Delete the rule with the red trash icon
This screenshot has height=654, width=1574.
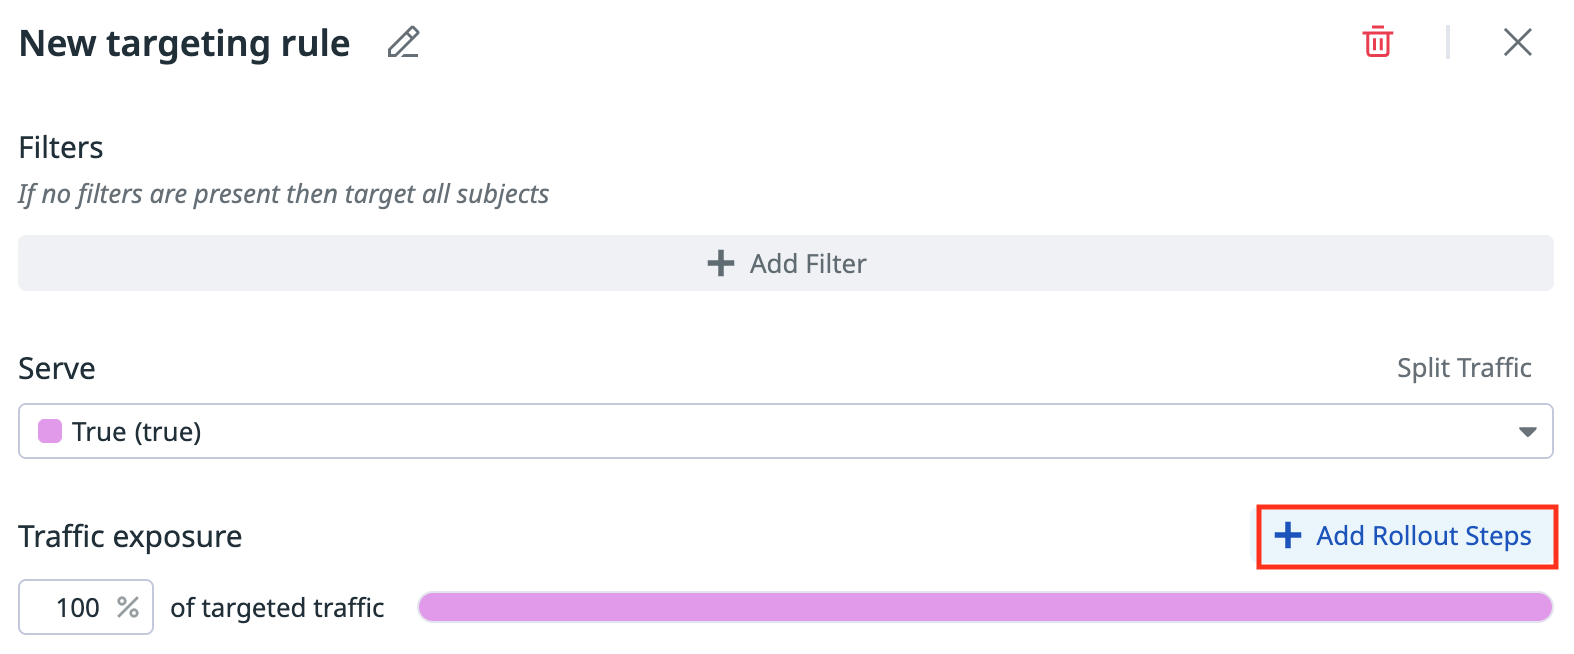[x=1377, y=42]
